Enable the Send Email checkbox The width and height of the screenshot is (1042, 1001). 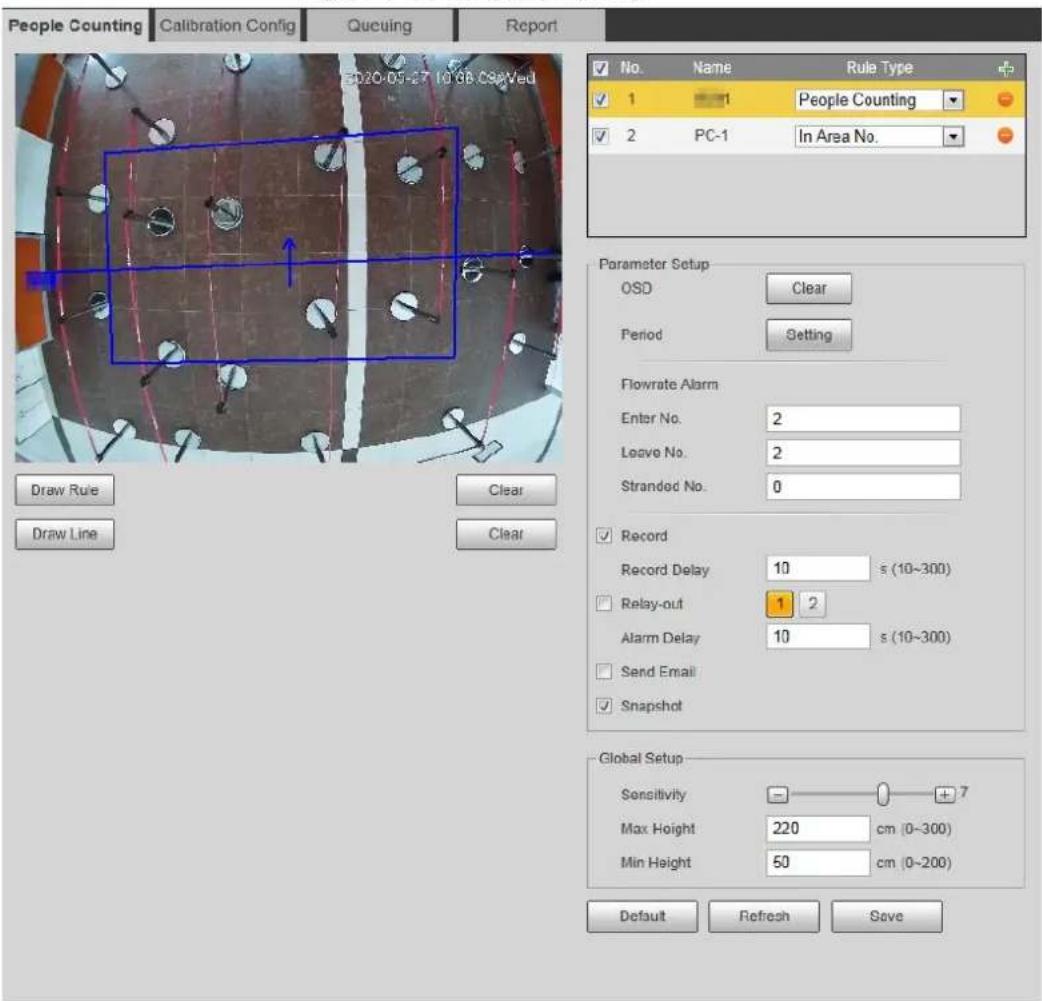point(603,671)
